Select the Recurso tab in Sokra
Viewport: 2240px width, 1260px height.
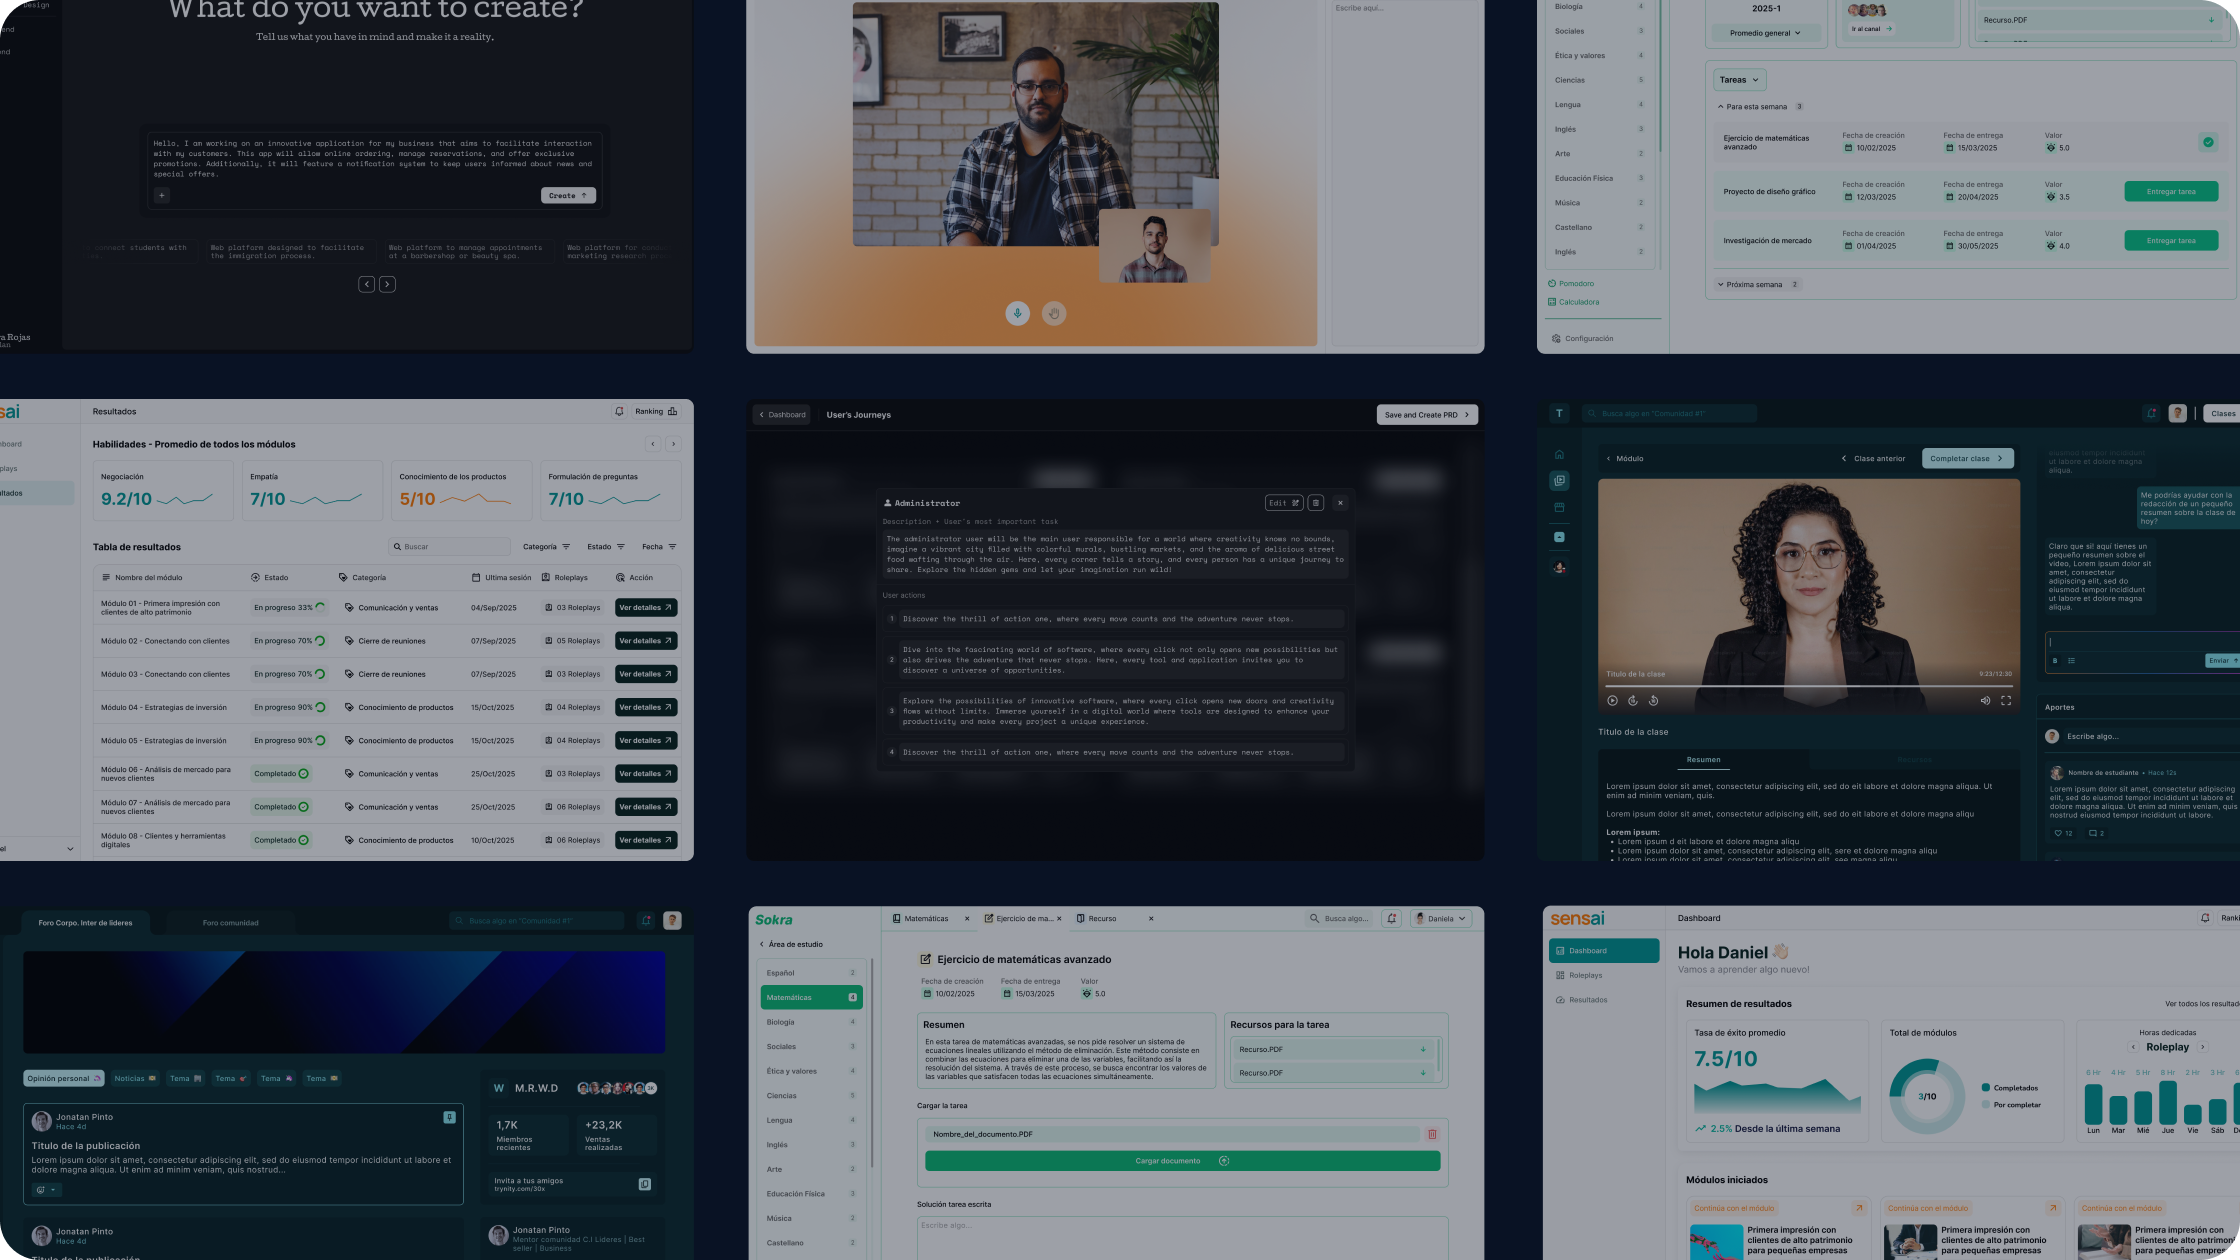1101,918
